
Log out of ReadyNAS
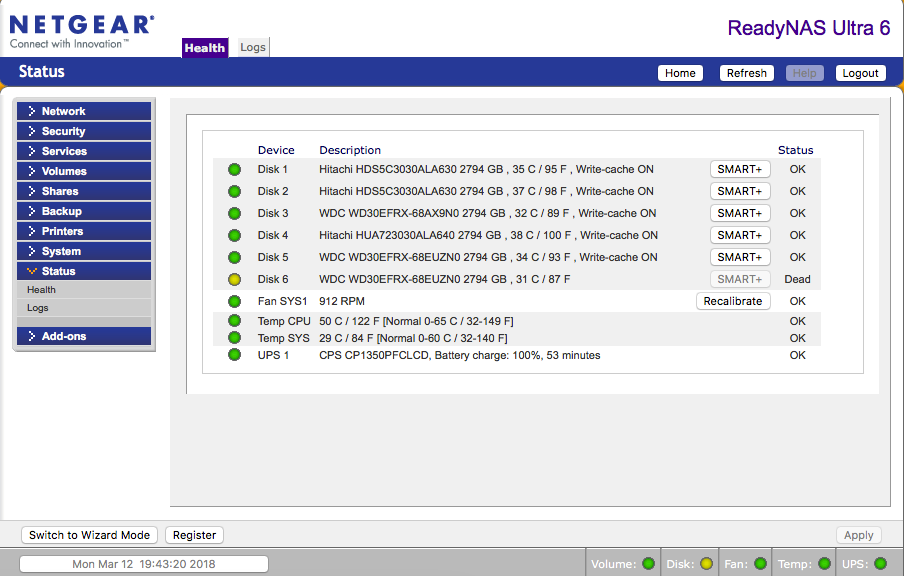860,73
